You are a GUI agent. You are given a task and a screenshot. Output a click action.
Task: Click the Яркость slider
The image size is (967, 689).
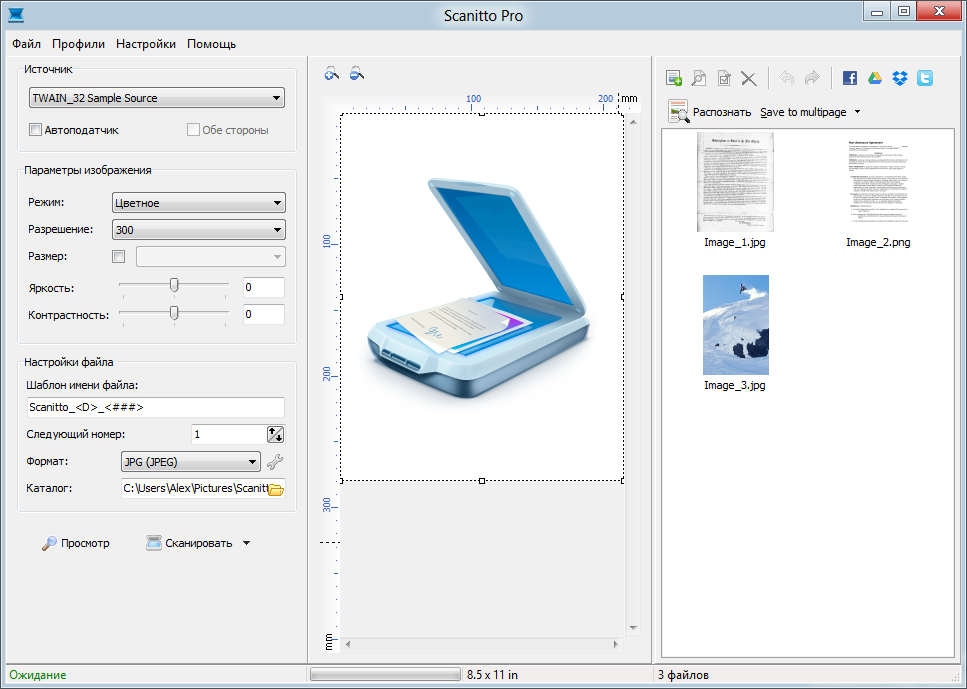coord(174,285)
